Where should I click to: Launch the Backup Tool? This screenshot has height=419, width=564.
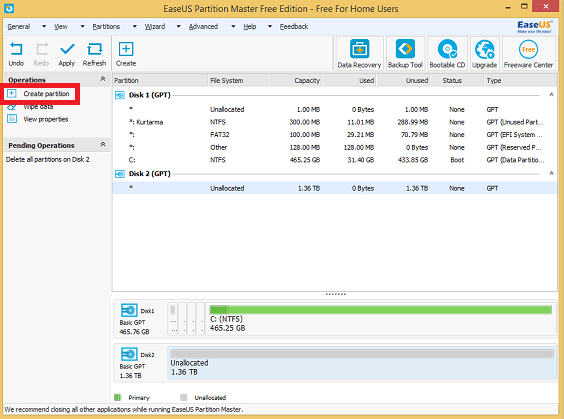coord(405,54)
